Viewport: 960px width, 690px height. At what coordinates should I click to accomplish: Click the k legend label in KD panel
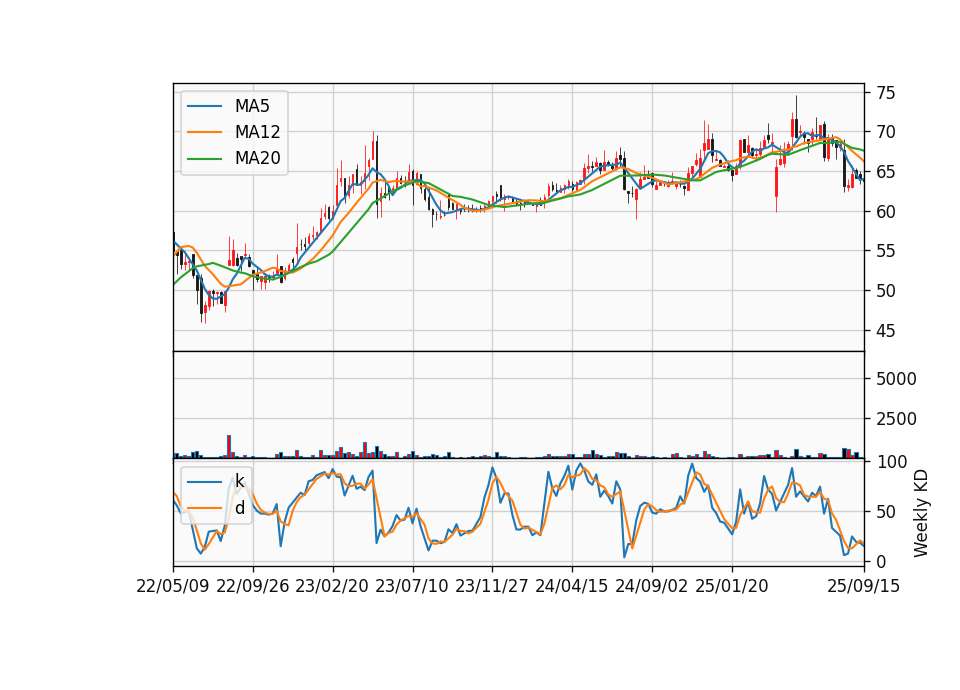click(239, 481)
